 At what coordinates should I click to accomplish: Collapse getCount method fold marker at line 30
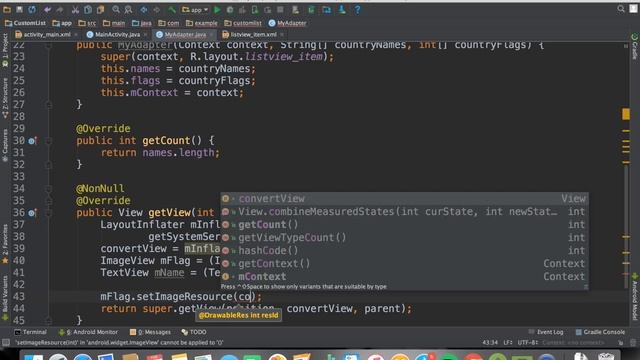point(48,141)
